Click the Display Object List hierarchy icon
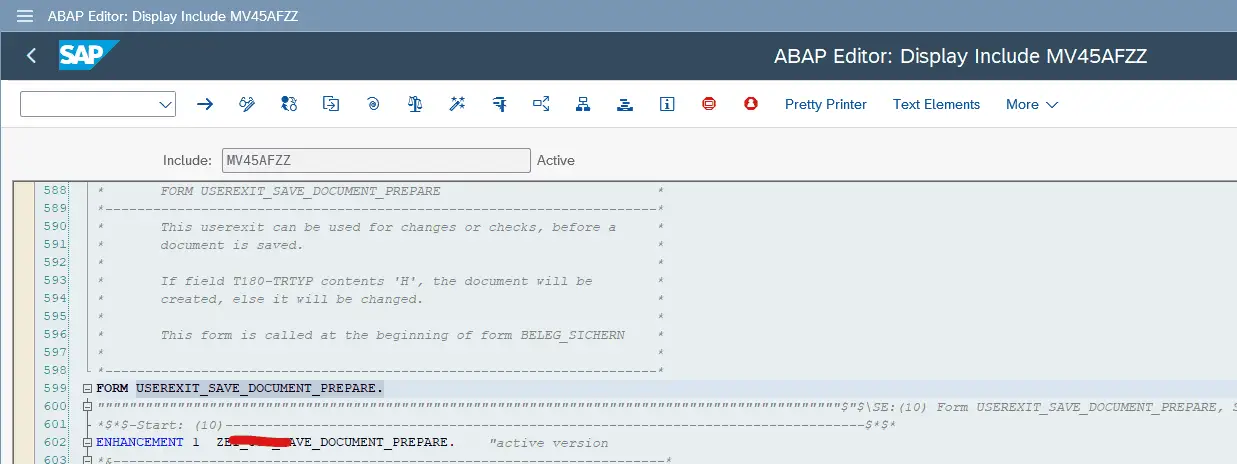This screenshot has height=464, width=1237. pyautogui.click(x=583, y=104)
